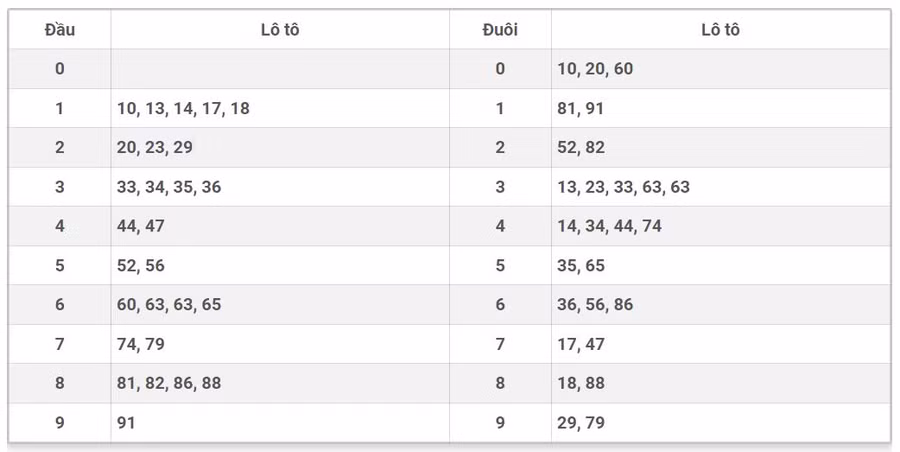
Task: Click the "33, 34, 35, 36" cell
Action: pyautogui.click(x=169, y=187)
